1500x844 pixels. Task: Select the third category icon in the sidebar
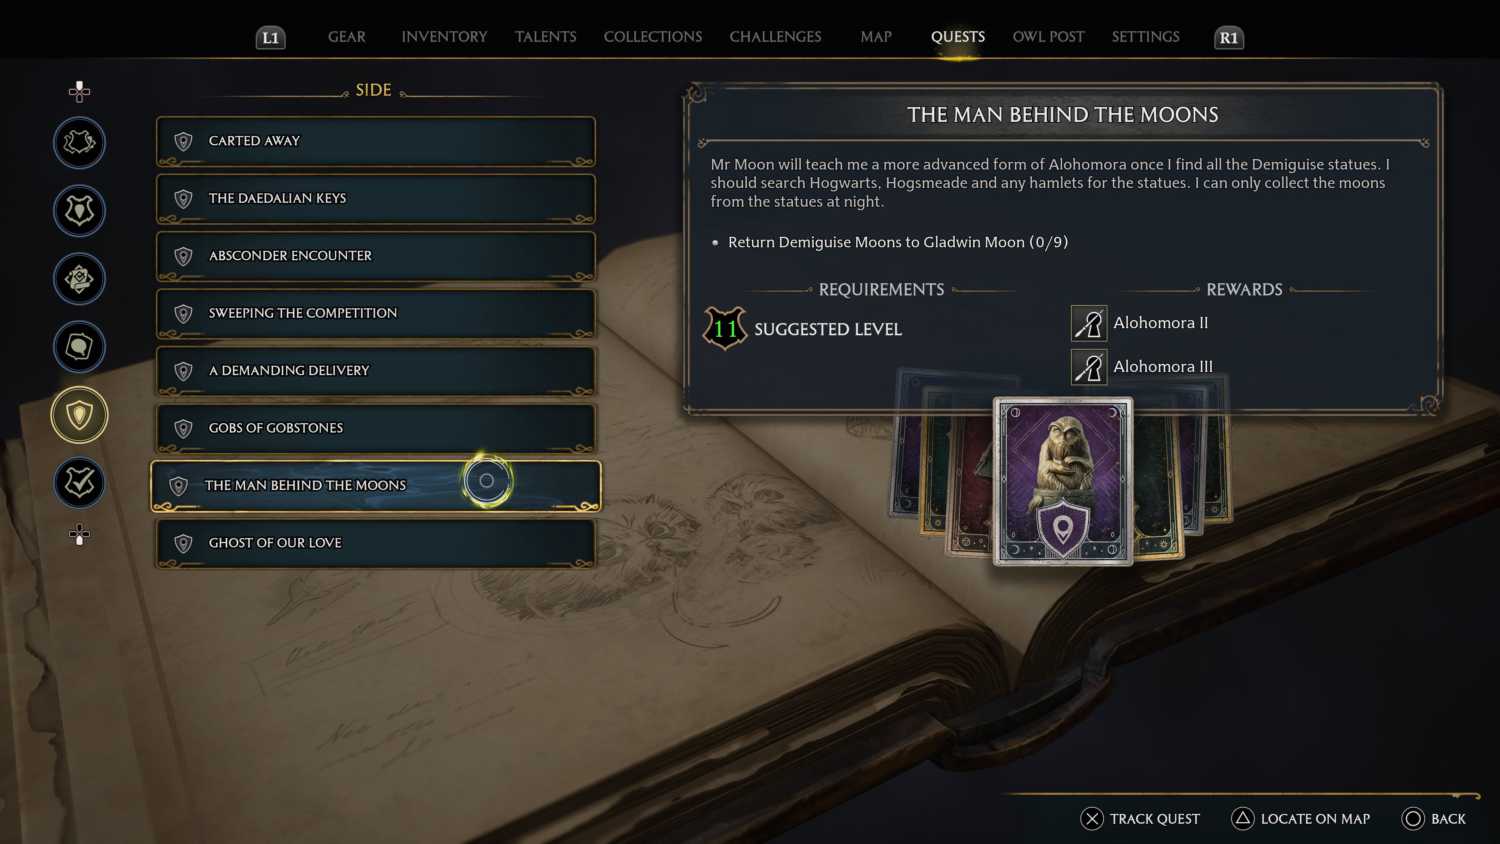click(79, 279)
